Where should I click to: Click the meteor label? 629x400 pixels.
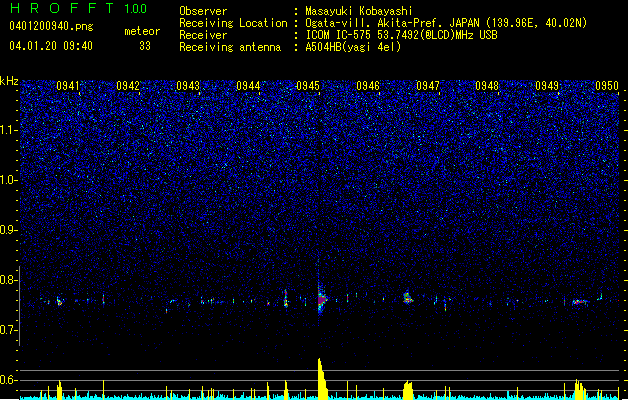pyautogui.click(x=142, y=31)
